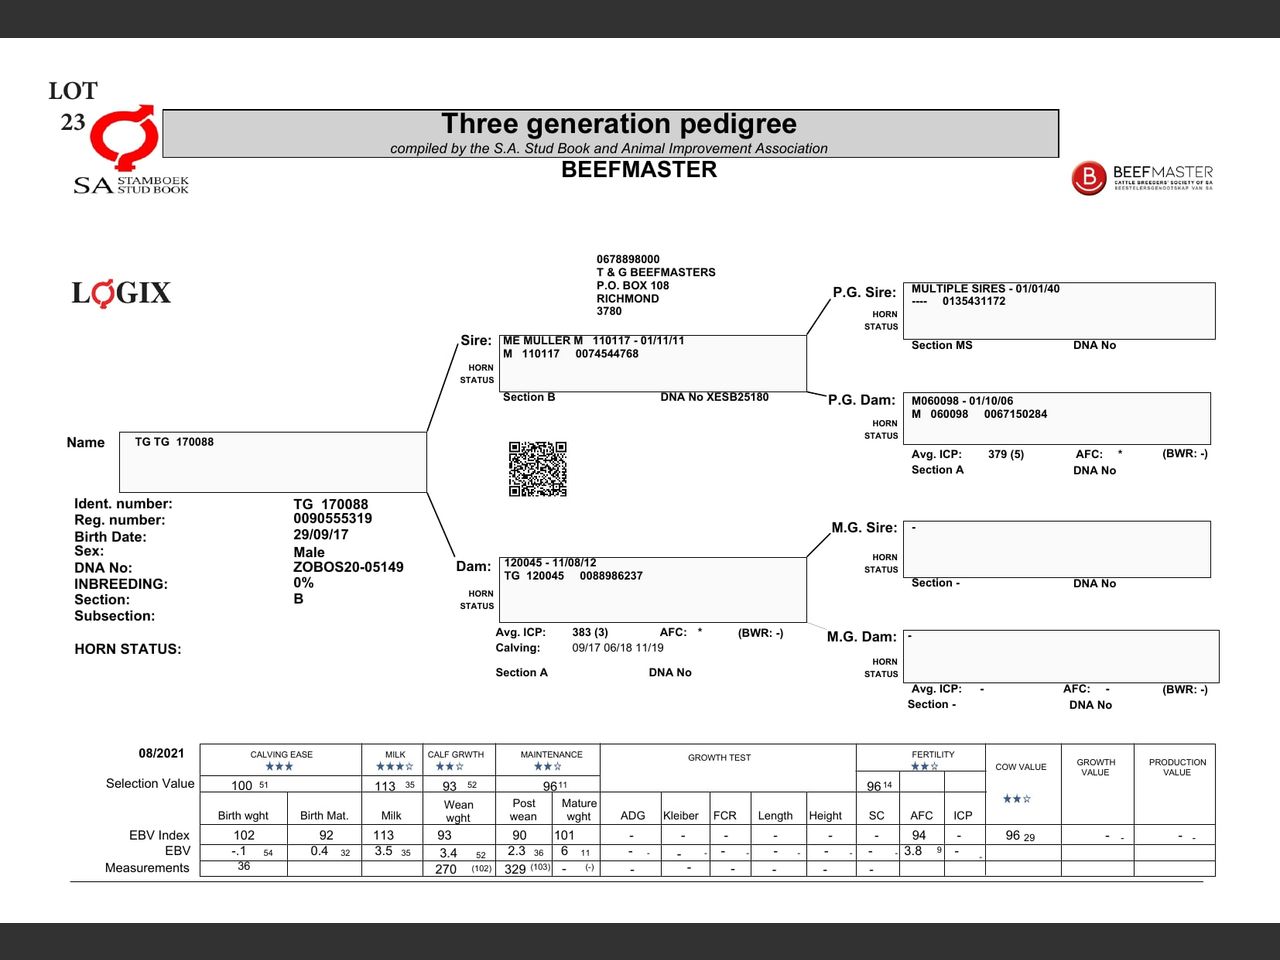1280x960 pixels.
Task: Click the QR code in the pedigree
Action: 537,469
